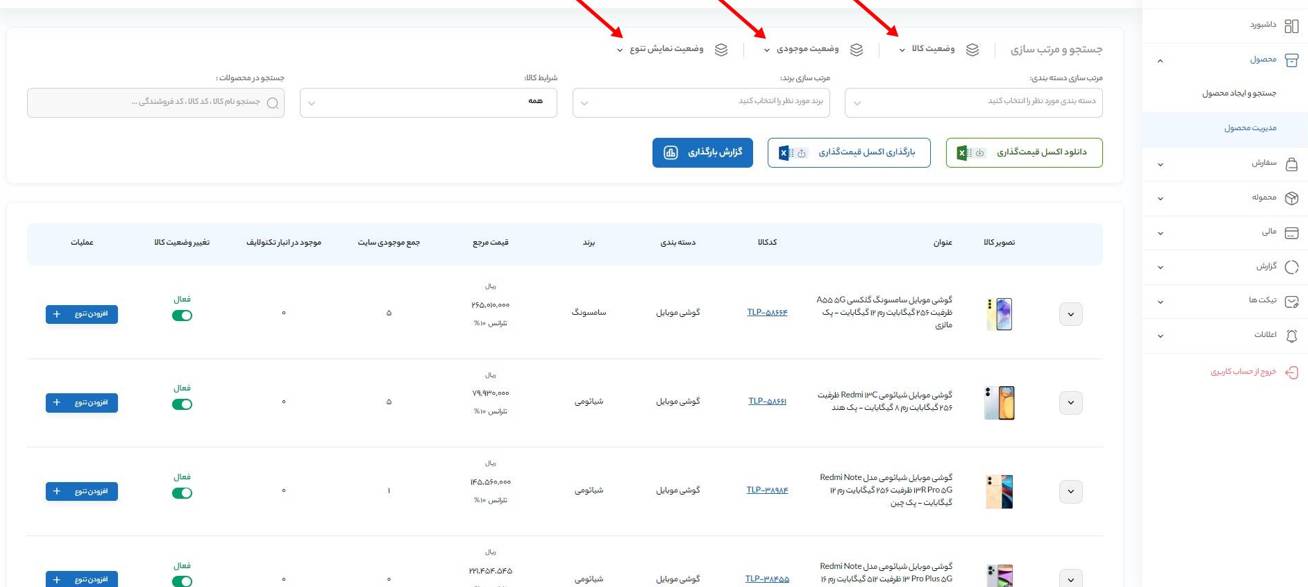Click the product thumbnail in row TLP-۳۸۹۸۴

[999, 491]
